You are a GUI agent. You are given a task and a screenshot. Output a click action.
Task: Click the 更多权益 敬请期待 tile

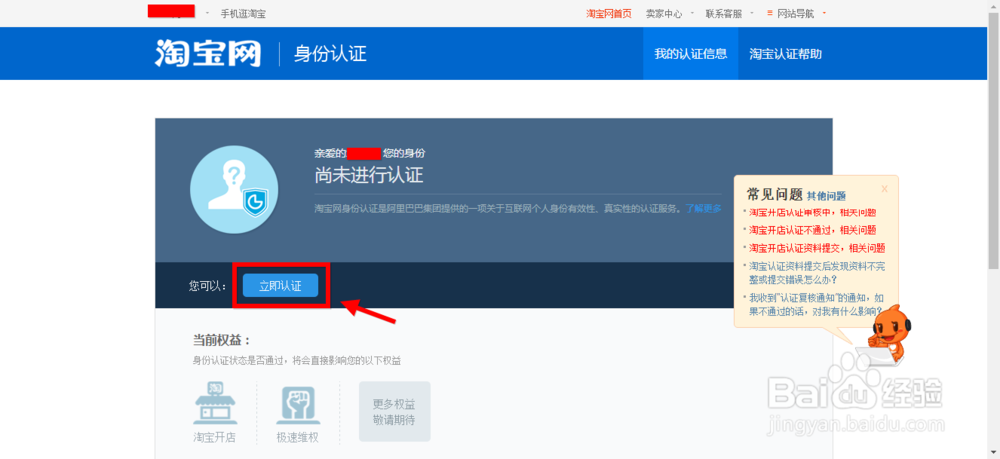395,411
